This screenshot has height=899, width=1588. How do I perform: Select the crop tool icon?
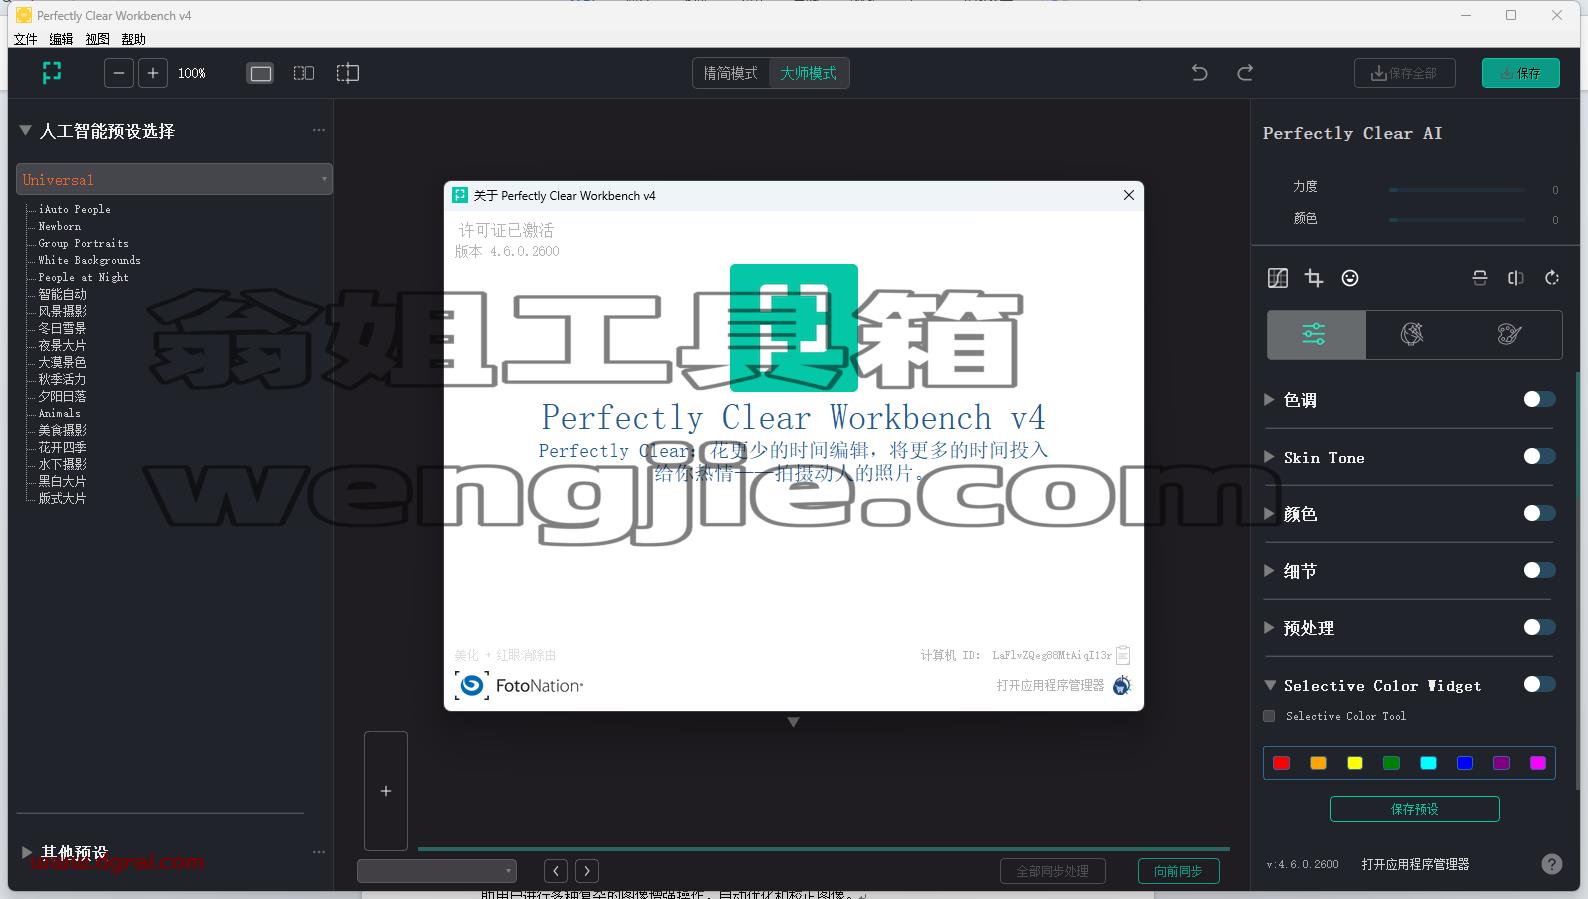(x=1314, y=278)
